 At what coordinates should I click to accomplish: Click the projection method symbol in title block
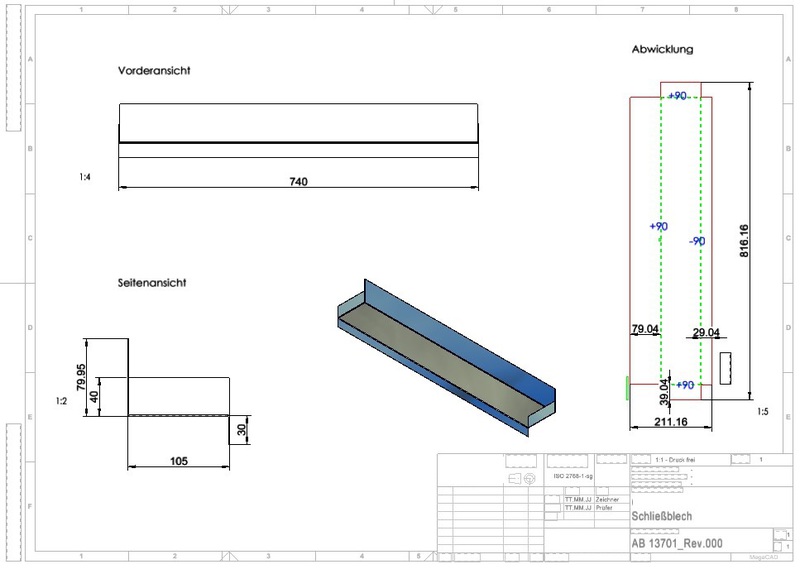(521, 479)
